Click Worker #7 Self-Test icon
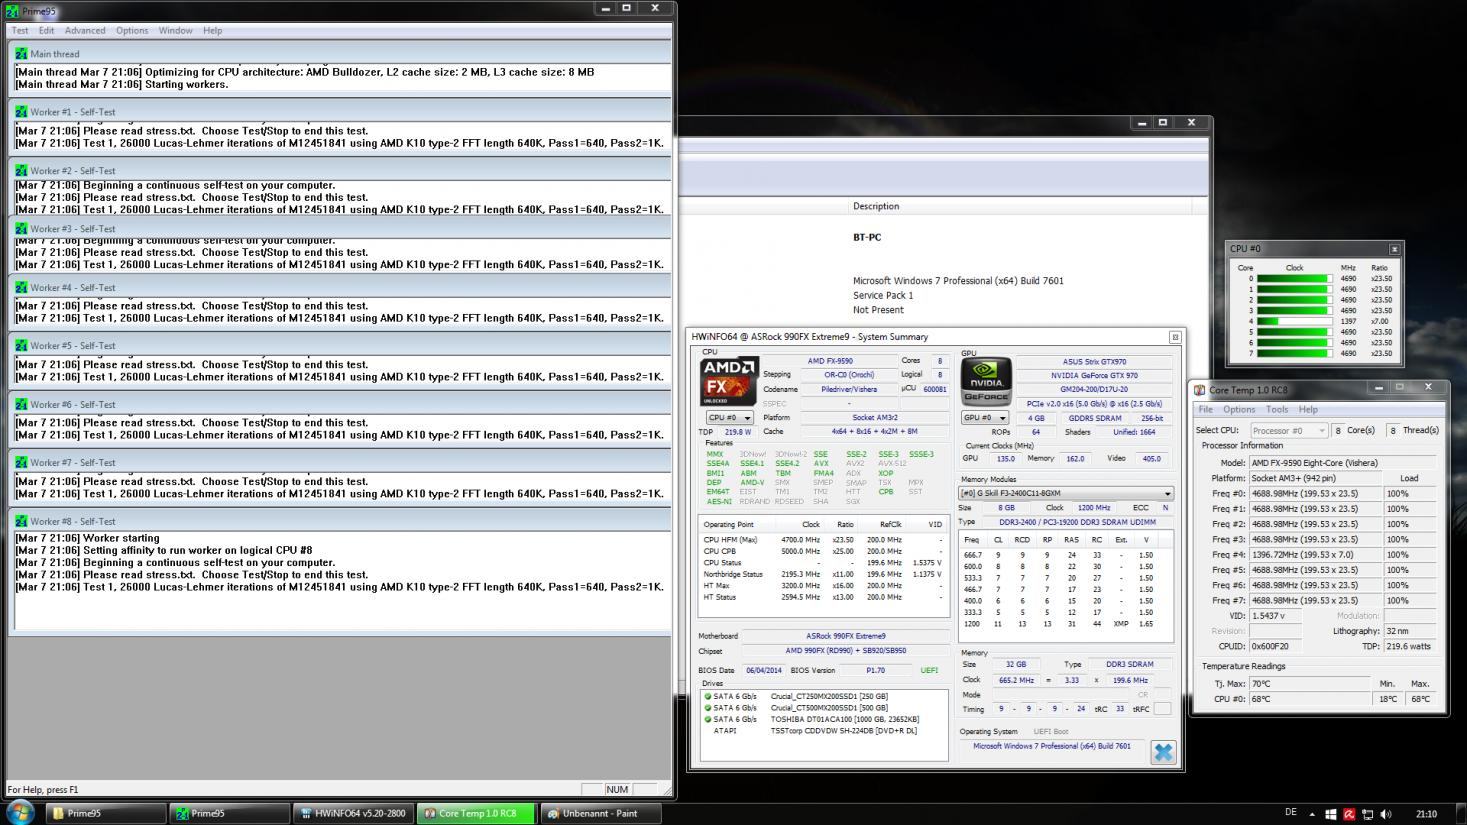 21,463
